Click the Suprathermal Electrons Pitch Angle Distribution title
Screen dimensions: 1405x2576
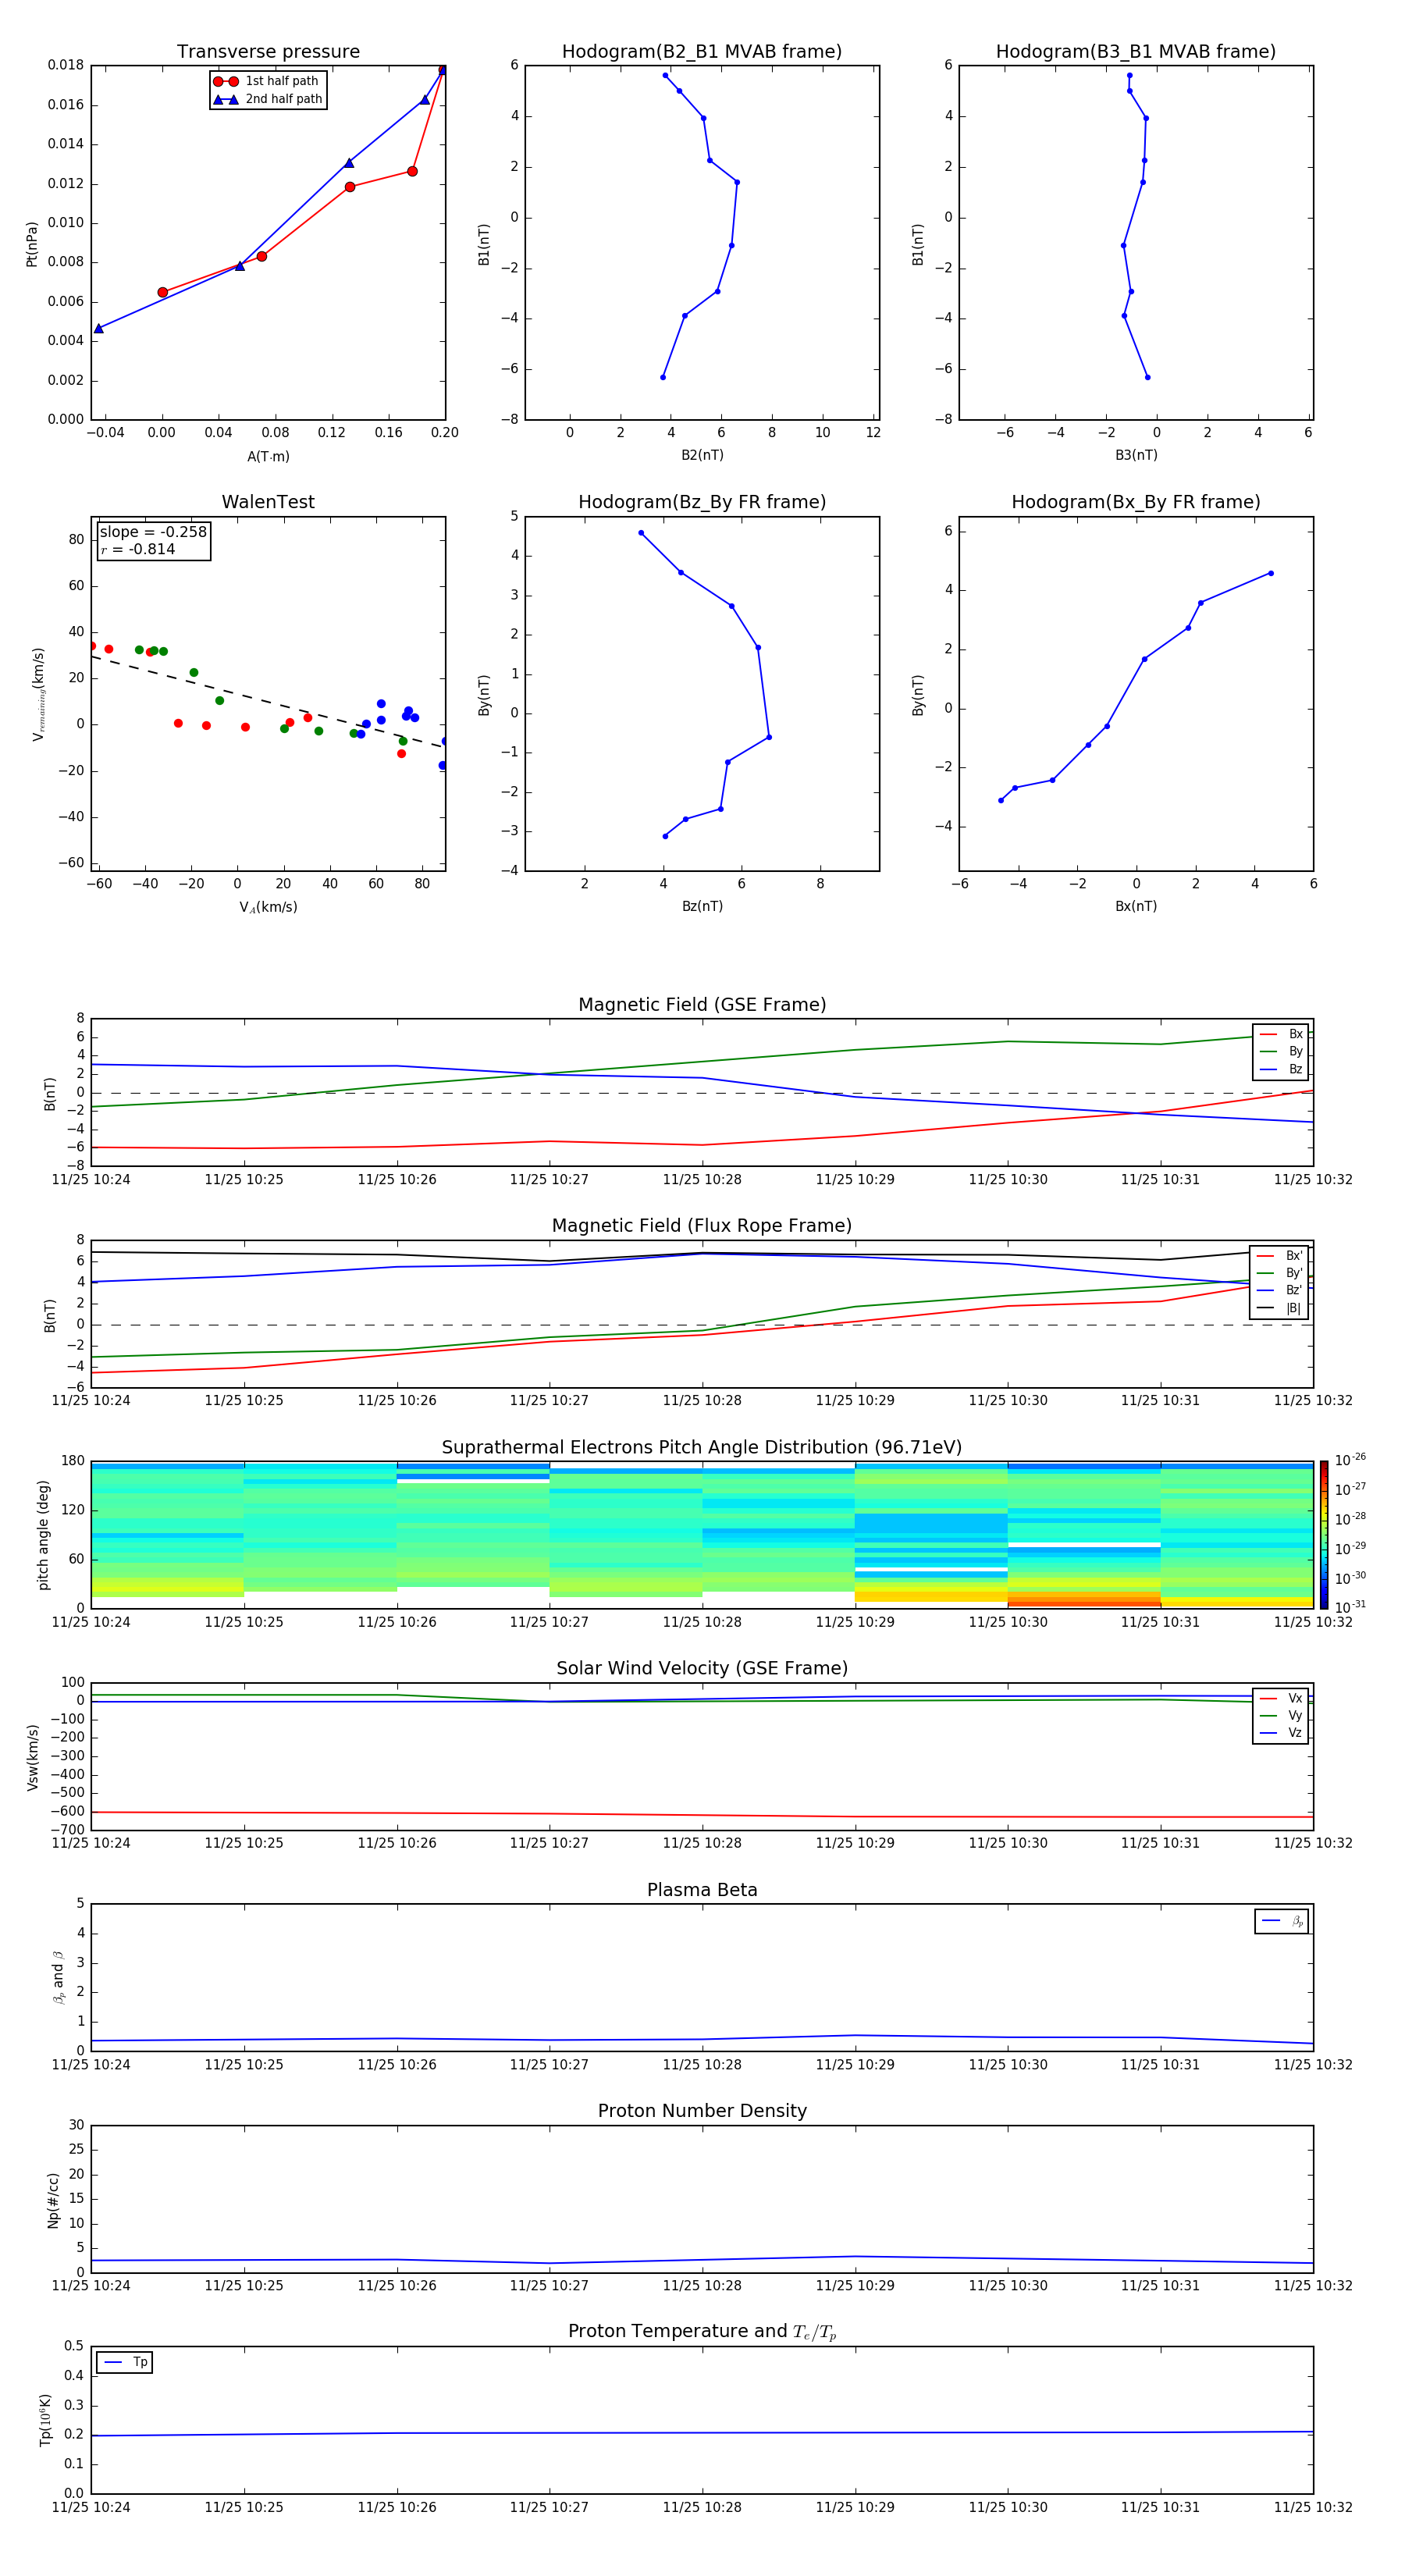tap(702, 1448)
